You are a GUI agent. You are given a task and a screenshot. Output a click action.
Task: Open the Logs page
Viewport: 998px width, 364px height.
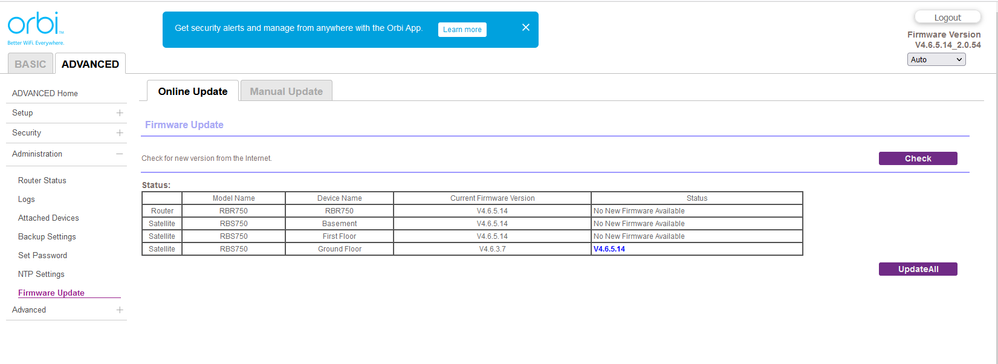click(x=27, y=199)
